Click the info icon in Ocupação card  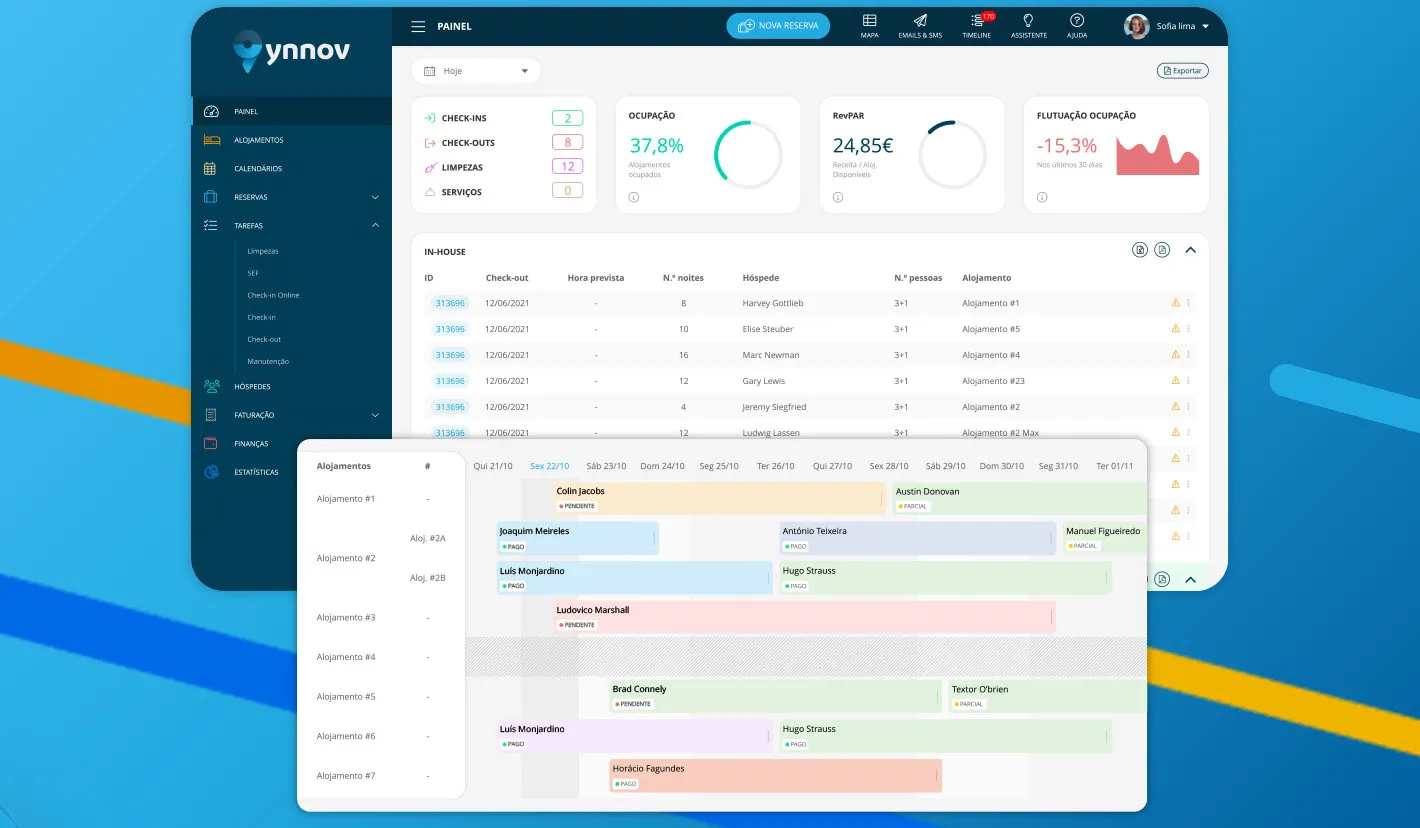(634, 197)
